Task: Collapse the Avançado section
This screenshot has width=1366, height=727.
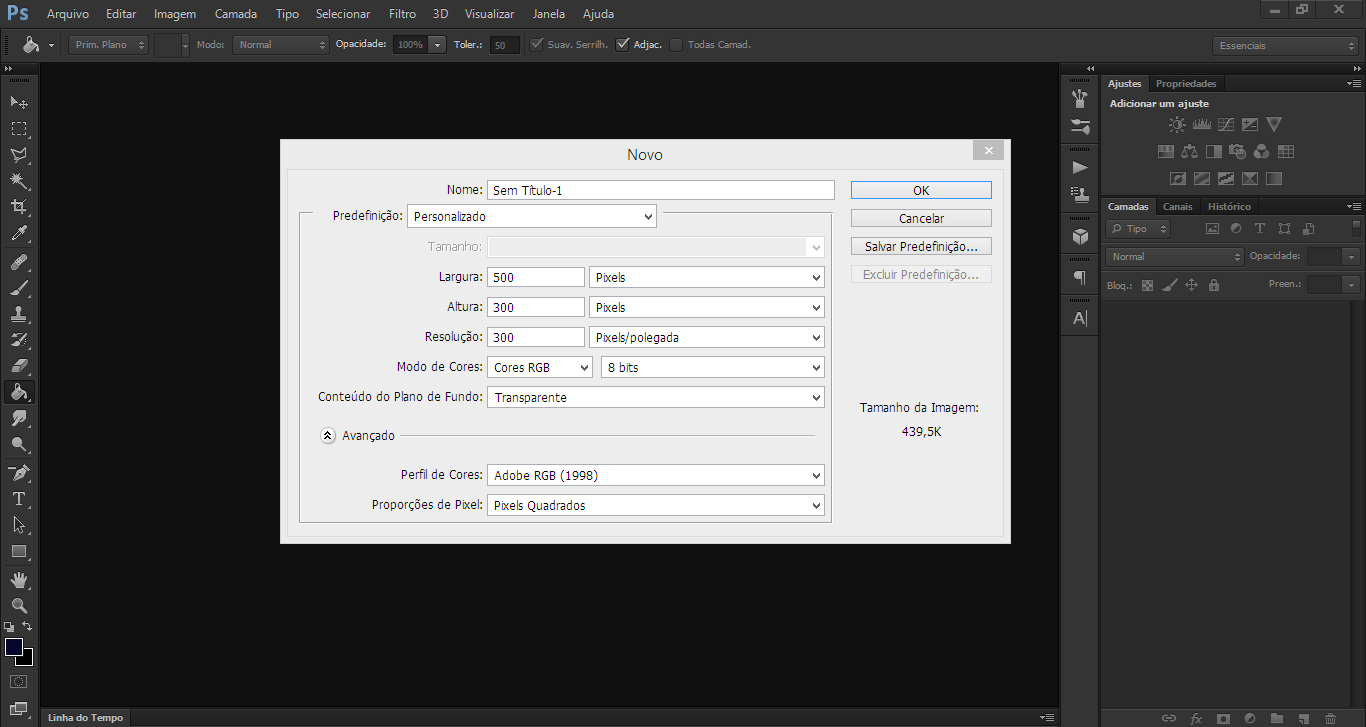Action: pos(328,436)
